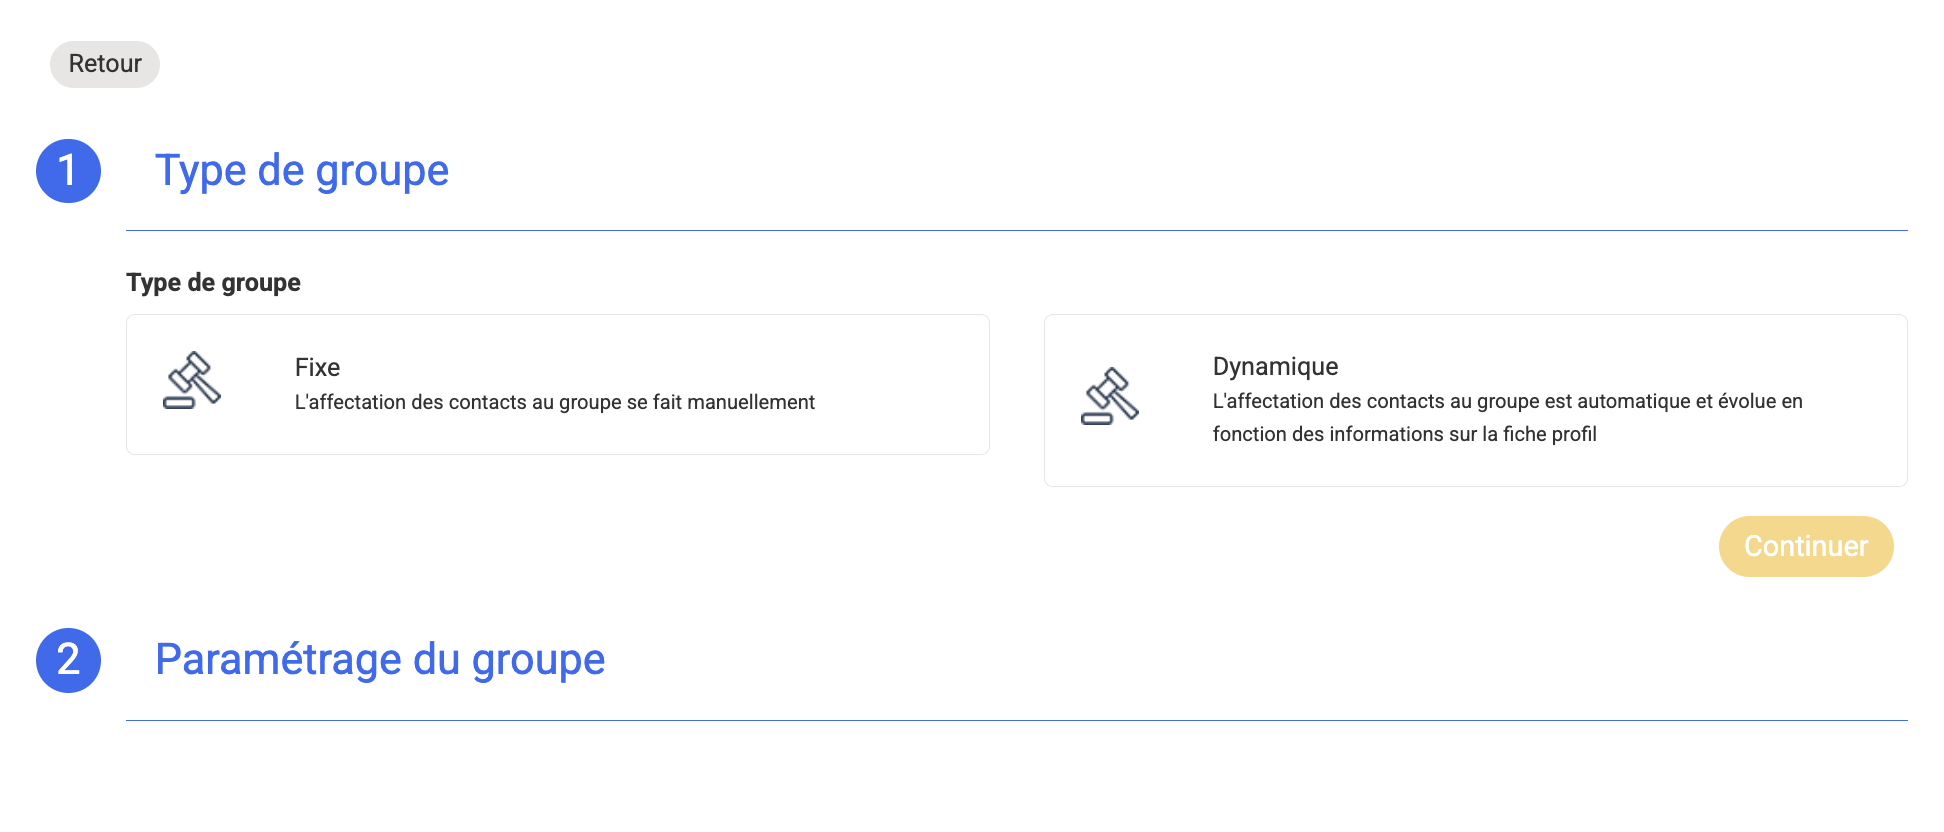Collapse the blue Type de groupe step heading
Image resolution: width=1944 pixels, height=832 pixels.
(x=302, y=171)
